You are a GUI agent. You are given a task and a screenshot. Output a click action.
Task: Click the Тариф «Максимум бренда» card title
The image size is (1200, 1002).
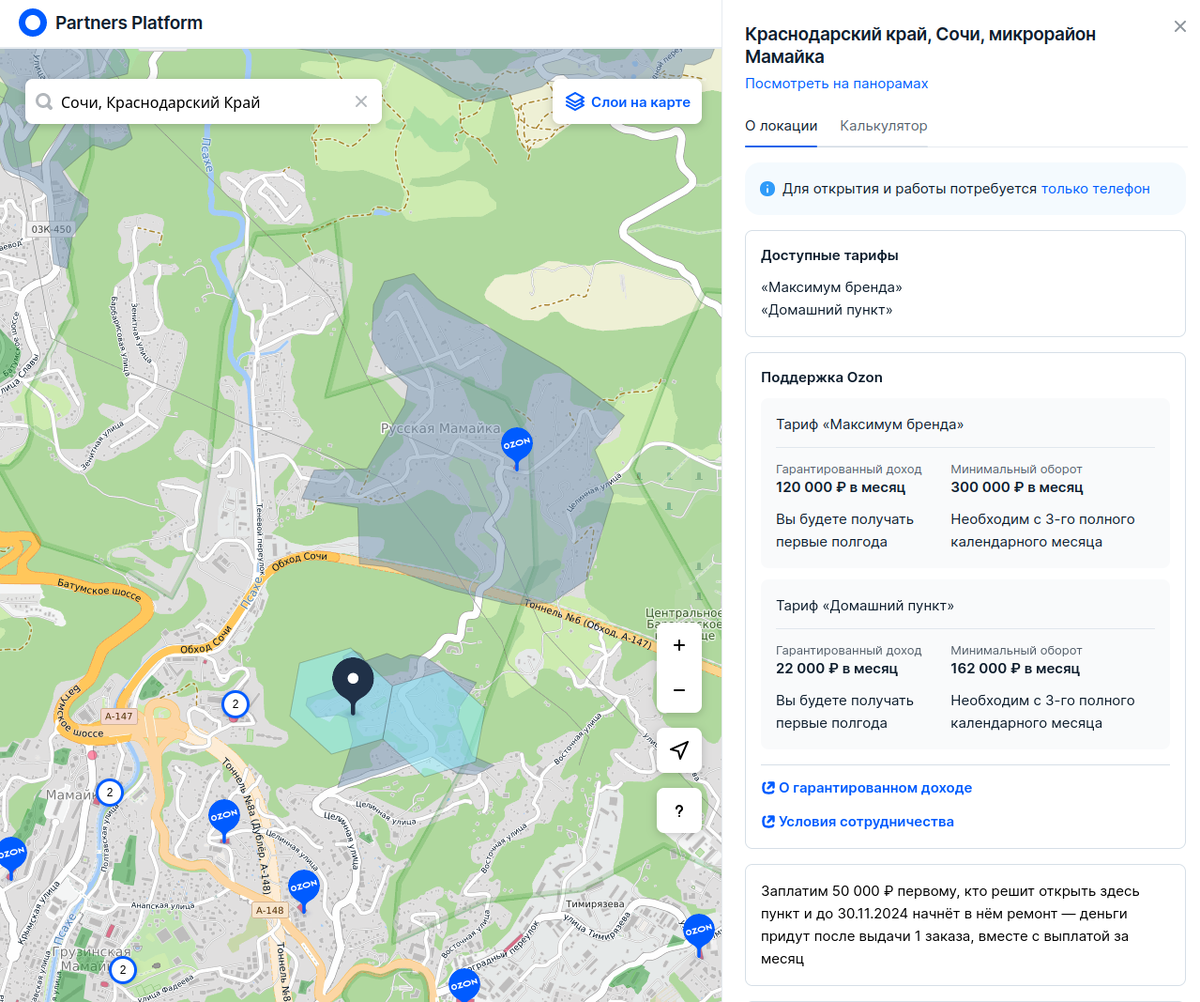point(870,424)
